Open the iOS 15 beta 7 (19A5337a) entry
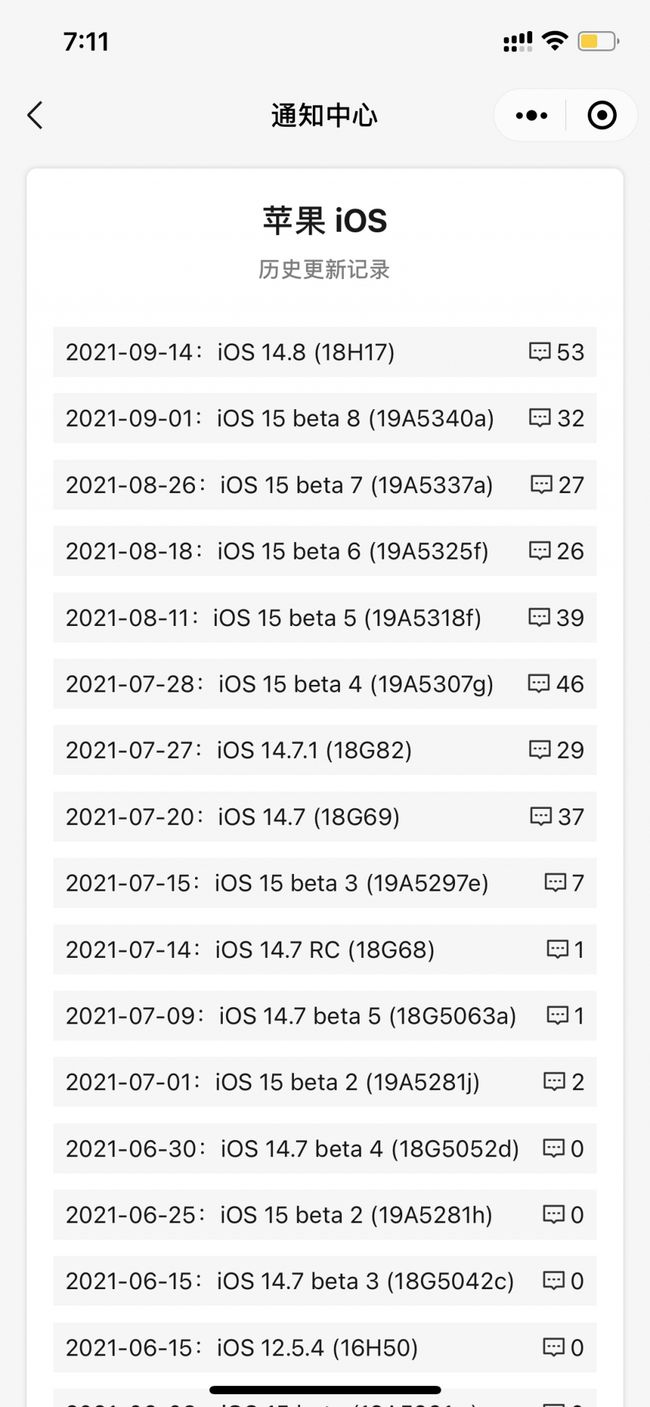Screen dimensions: 650x1407 (x=280, y=485)
